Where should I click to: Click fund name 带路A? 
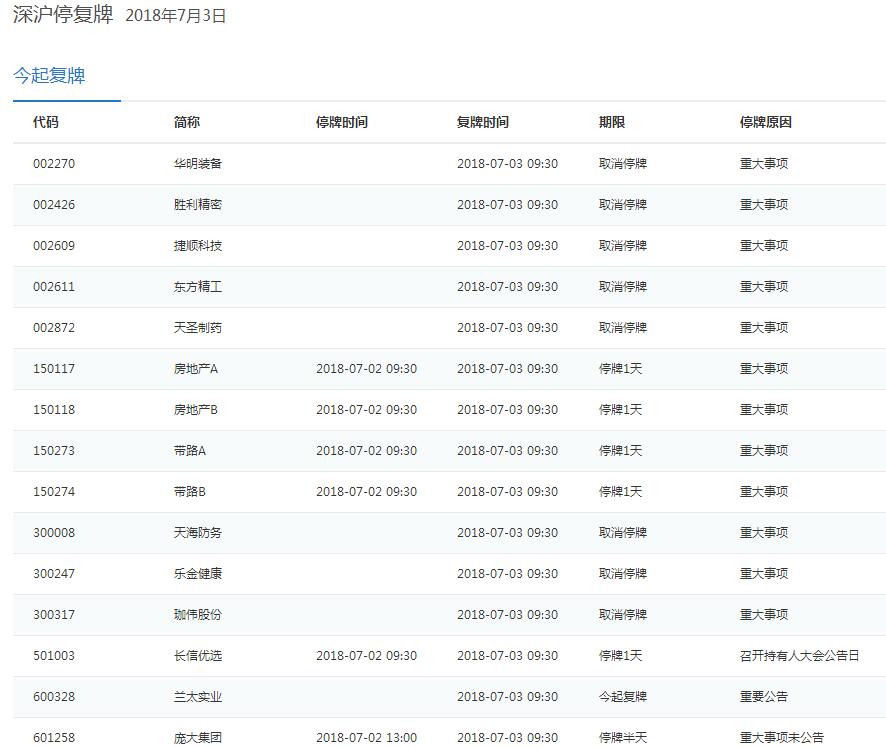[190, 451]
